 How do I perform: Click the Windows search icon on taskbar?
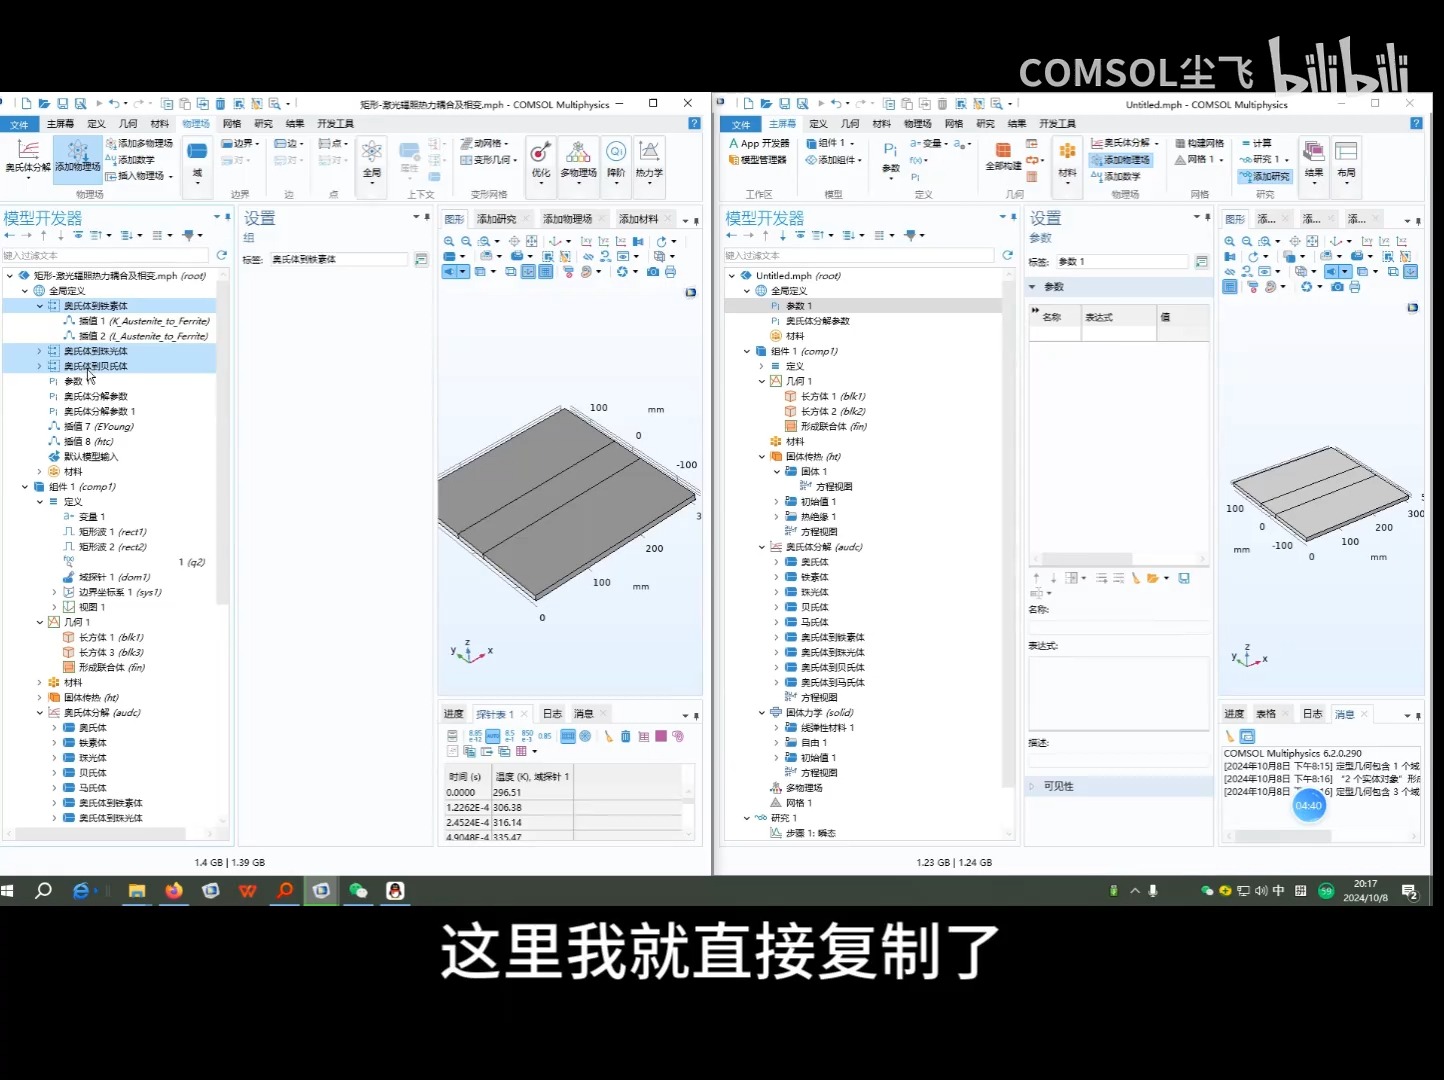[43, 890]
